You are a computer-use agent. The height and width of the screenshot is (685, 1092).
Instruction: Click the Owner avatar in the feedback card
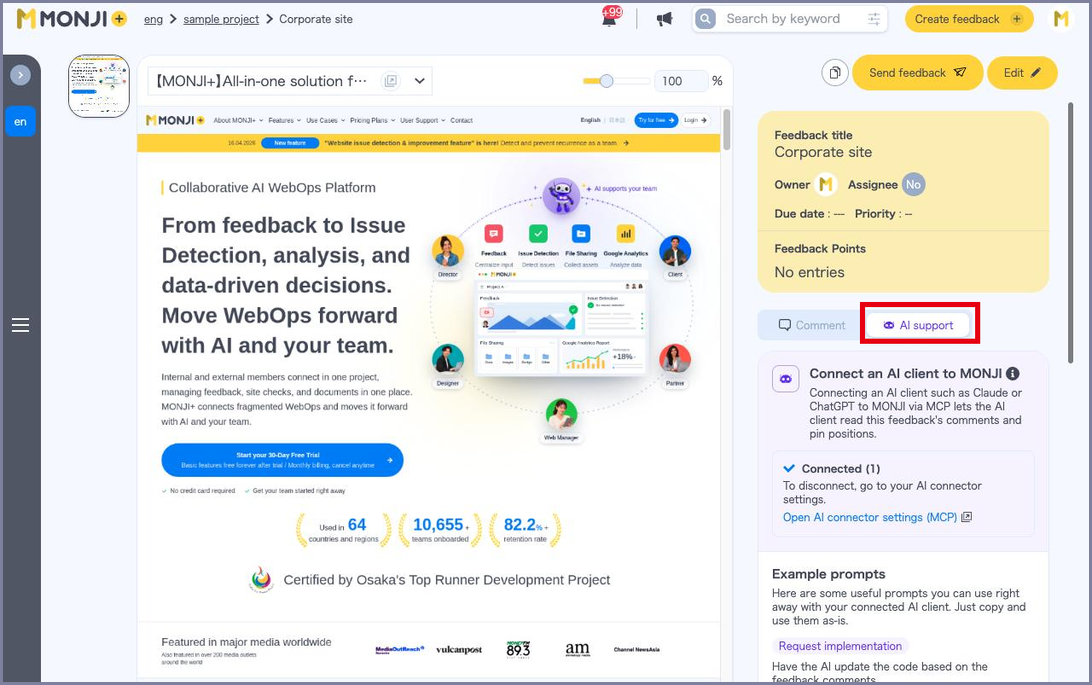tap(825, 184)
